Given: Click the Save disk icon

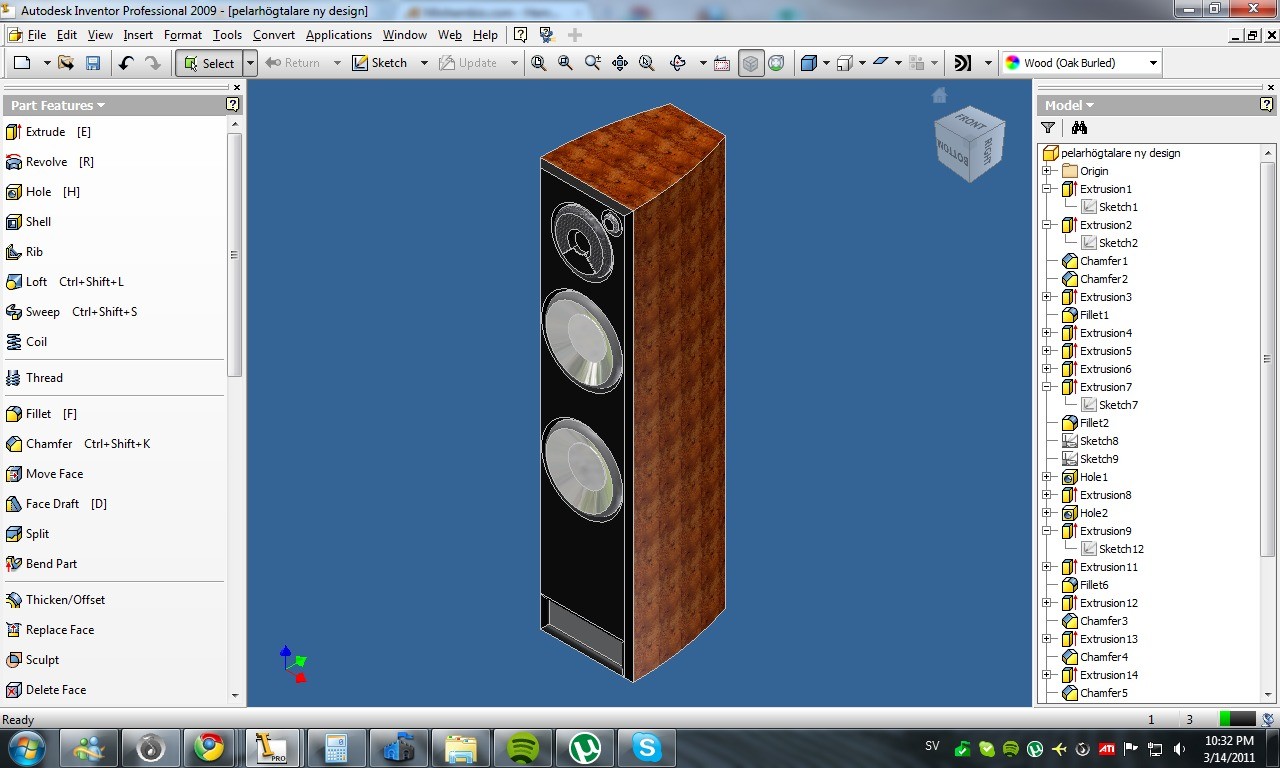Looking at the screenshot, I should [x=93, y=63].
